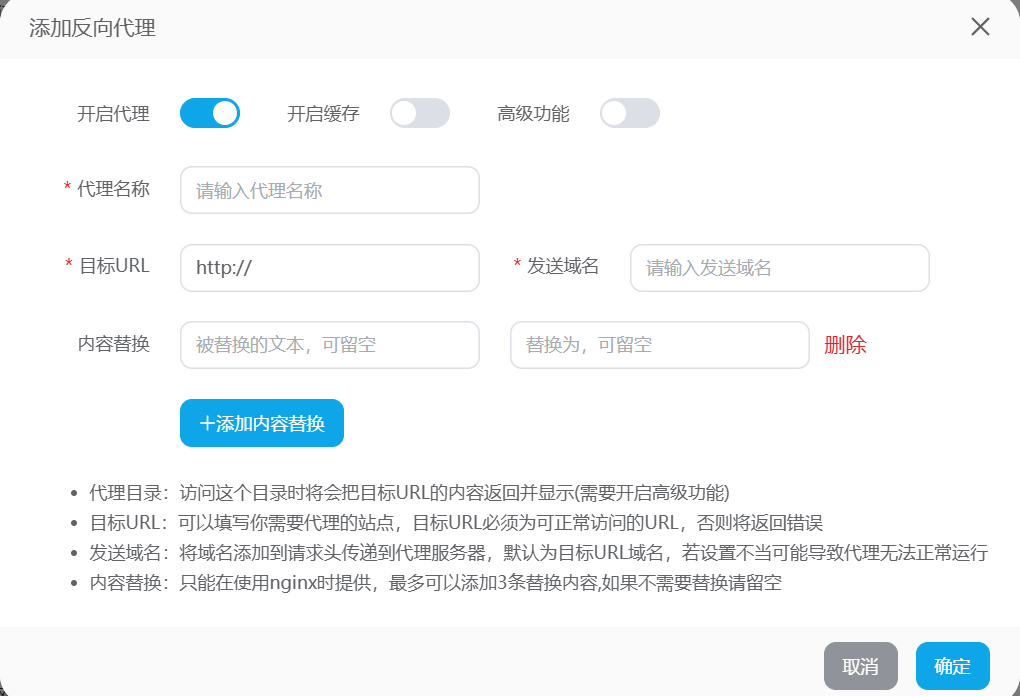Click the 代理名称 required field label
Screen dimensions: 1020x696
[113, 189]
